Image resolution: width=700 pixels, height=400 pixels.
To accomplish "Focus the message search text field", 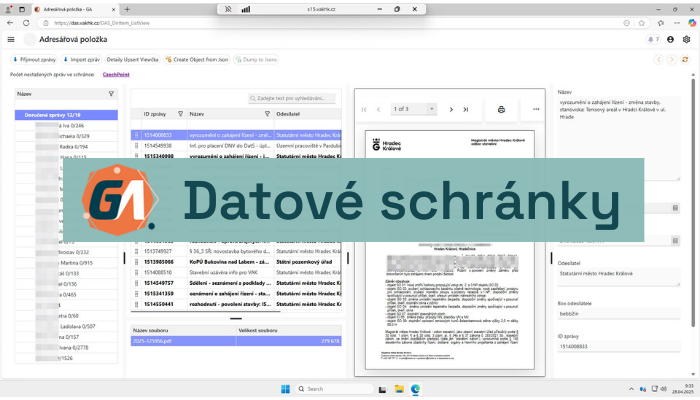I will click(292, 98).
